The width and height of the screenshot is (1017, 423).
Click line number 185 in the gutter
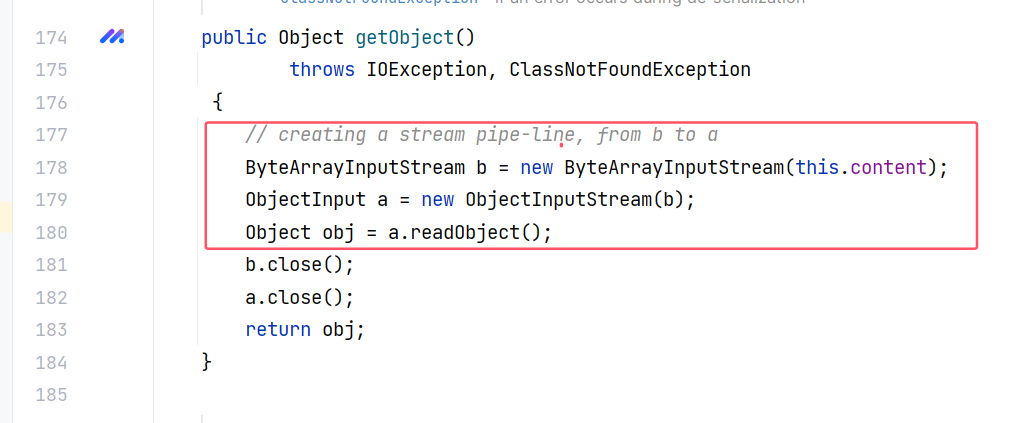click(x=50, y=394)
